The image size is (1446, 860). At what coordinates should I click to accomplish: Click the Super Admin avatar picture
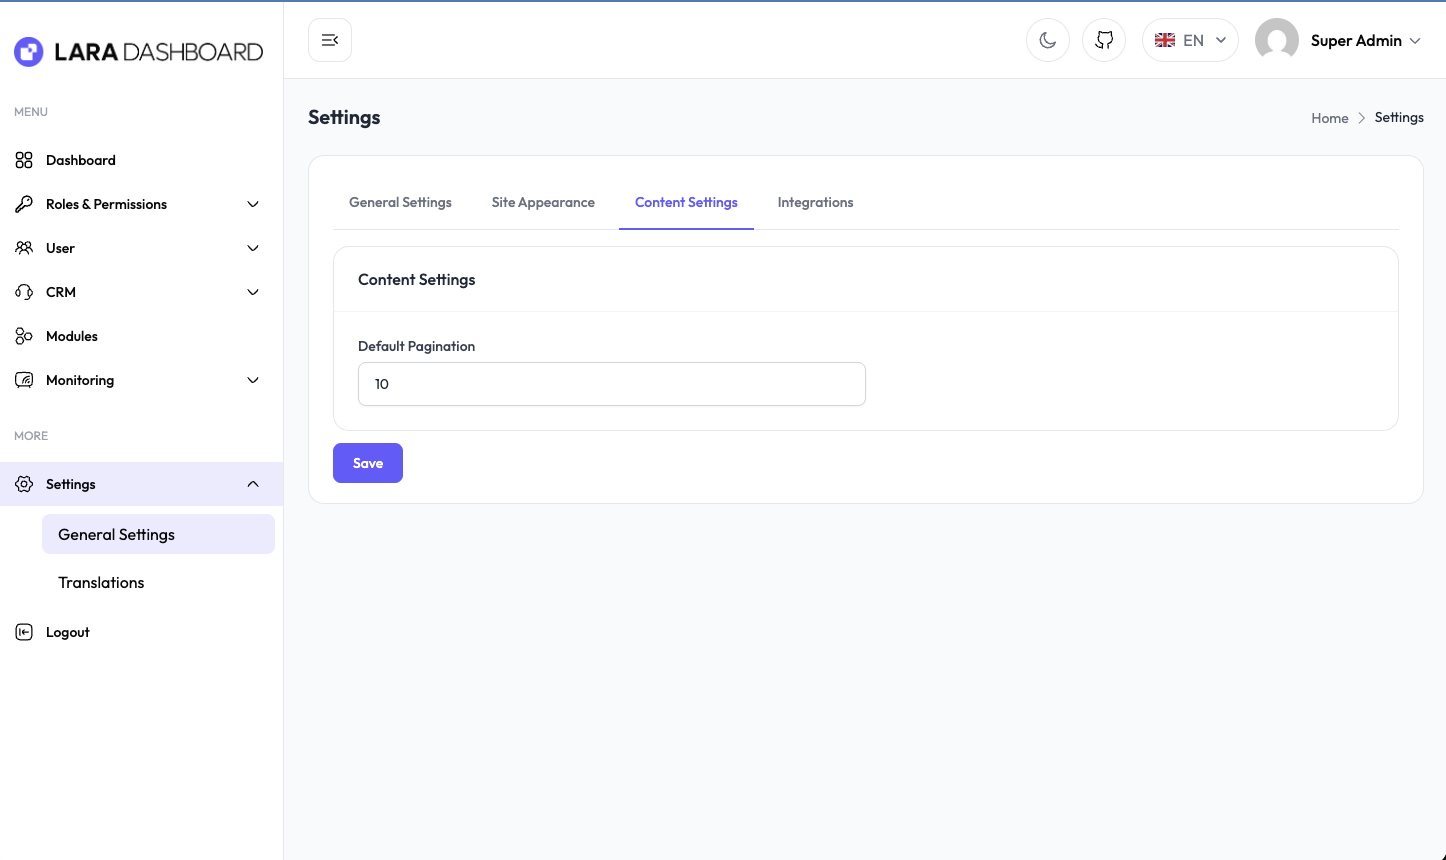coord(1276,40)
